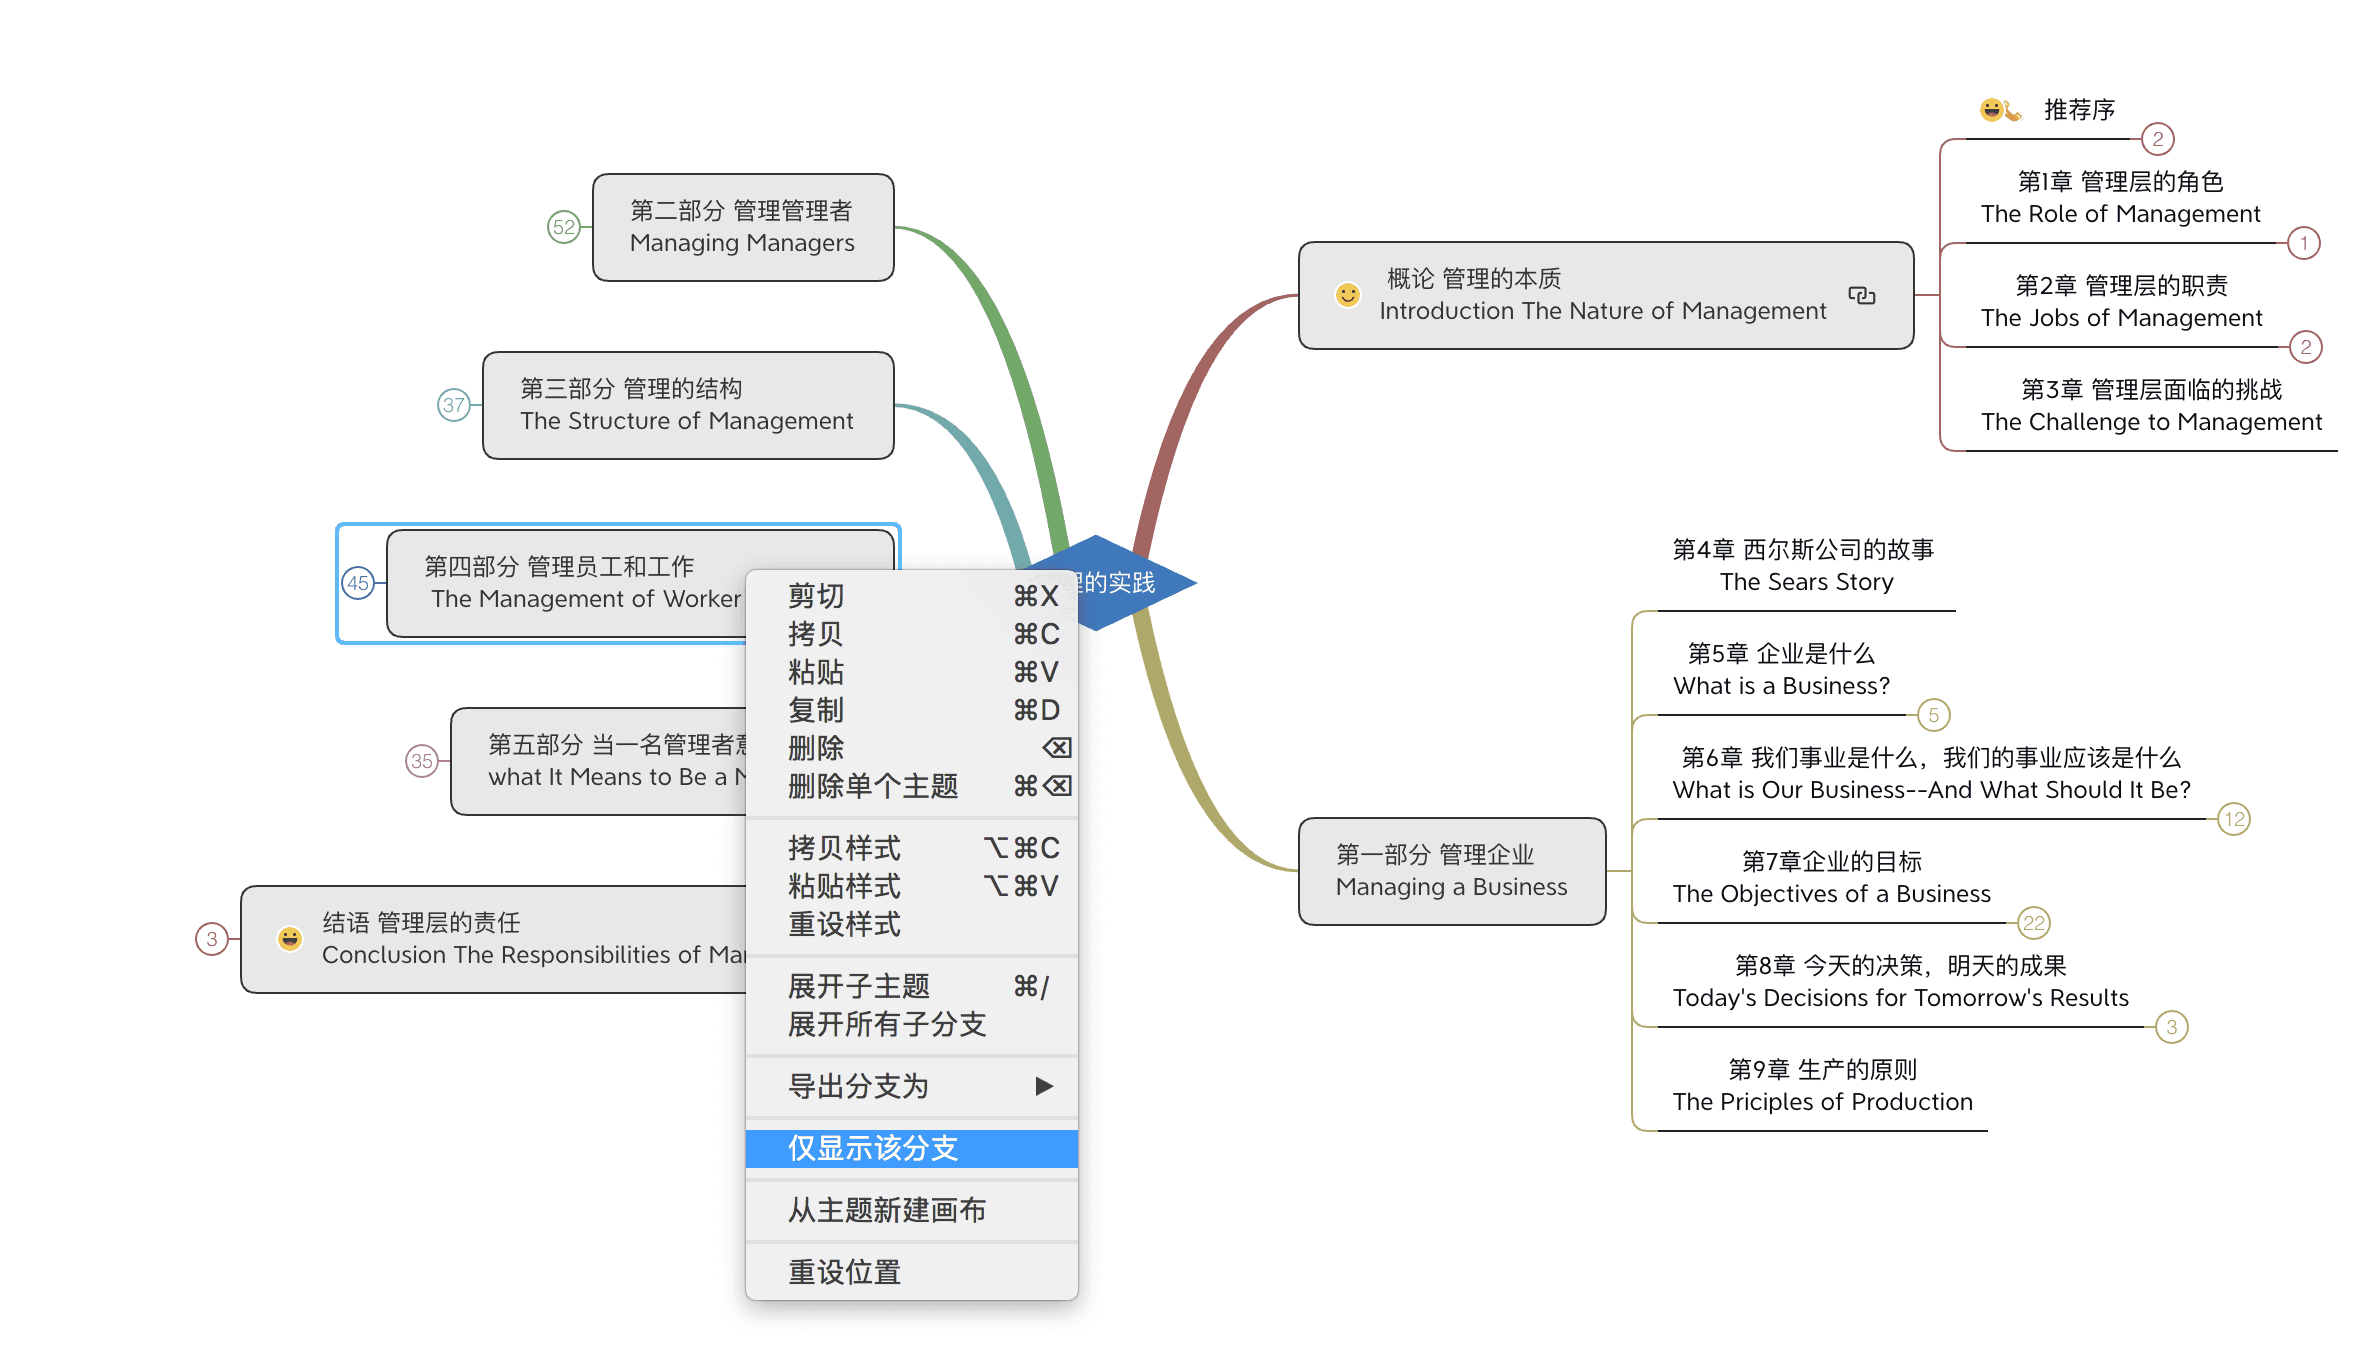Collapse the 22 badge after 第7章企业的目标
The image size is (2372, 1350).
tap(2034, 923)
